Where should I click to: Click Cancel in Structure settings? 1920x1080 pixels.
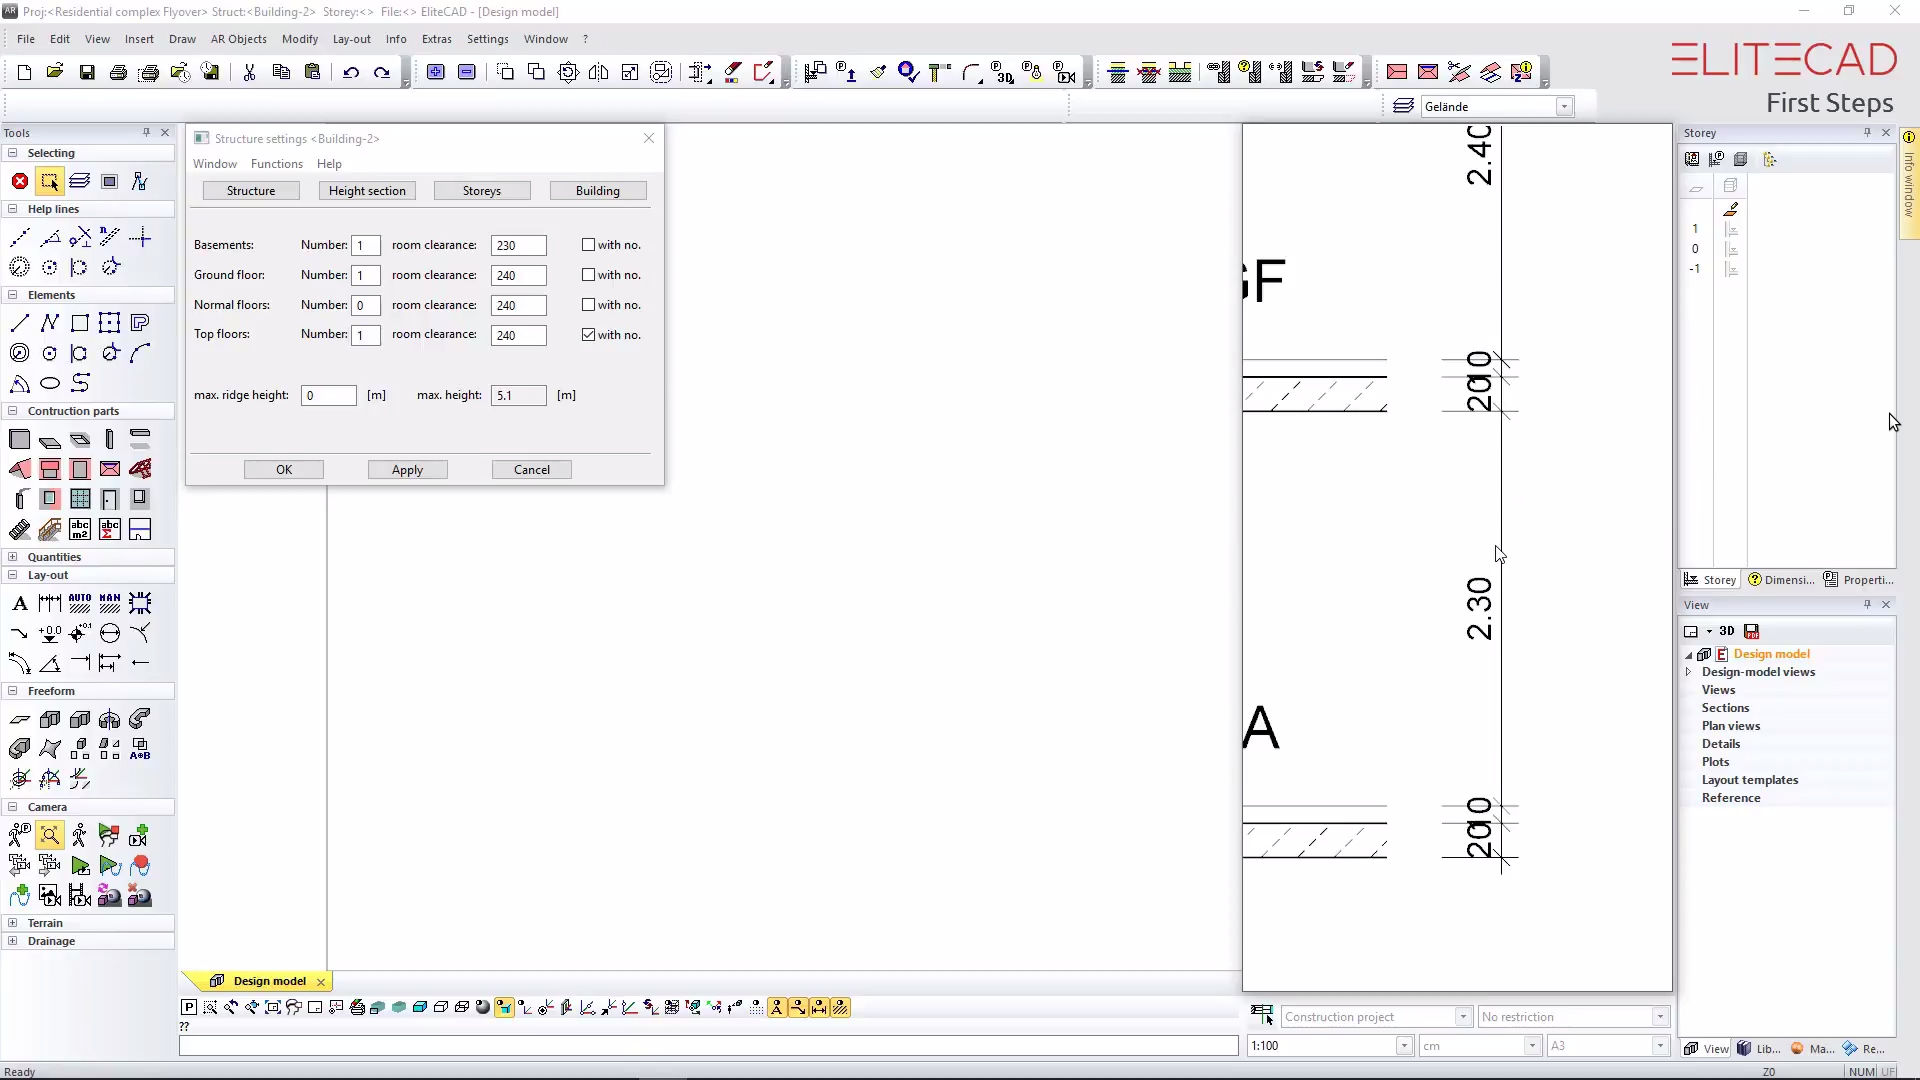[532, 470]
